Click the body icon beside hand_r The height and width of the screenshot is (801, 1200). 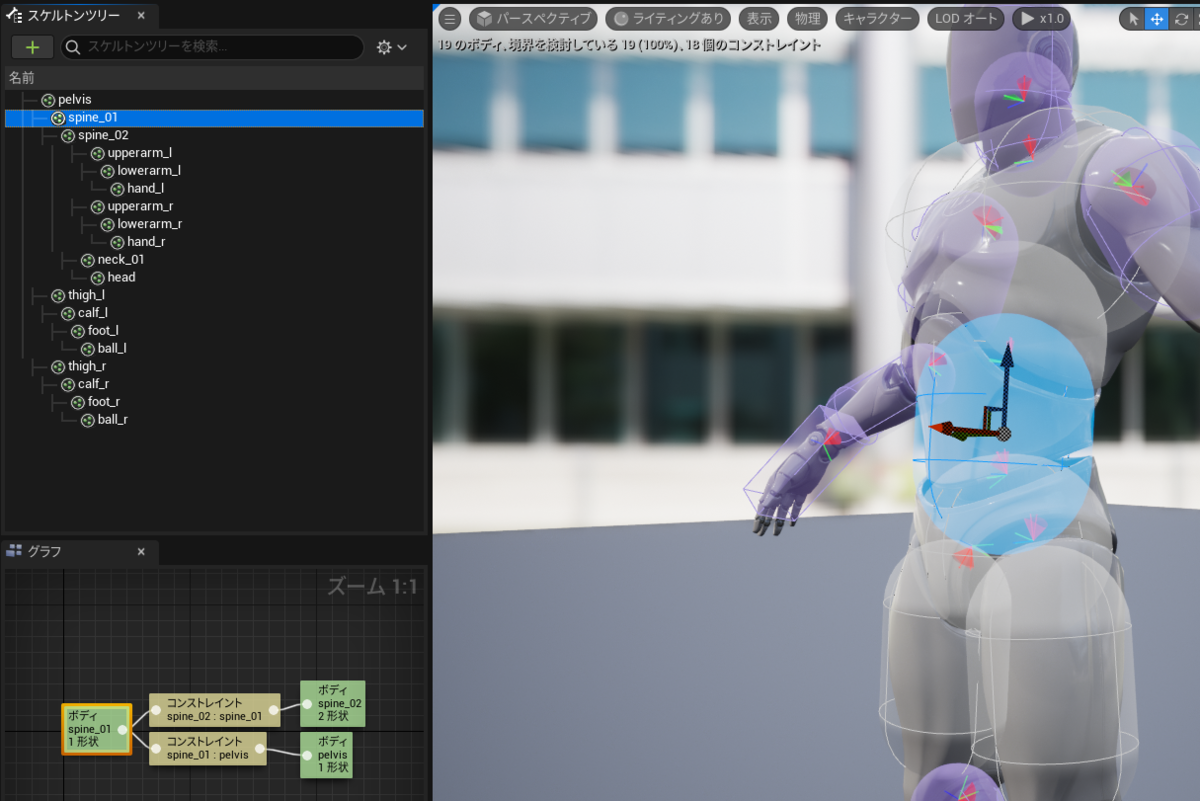(118, 242)
